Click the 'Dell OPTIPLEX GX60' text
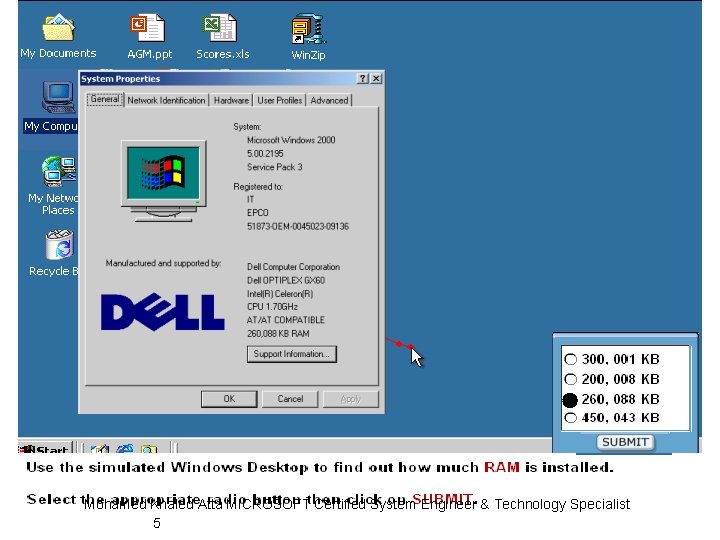 click(286, 280)
